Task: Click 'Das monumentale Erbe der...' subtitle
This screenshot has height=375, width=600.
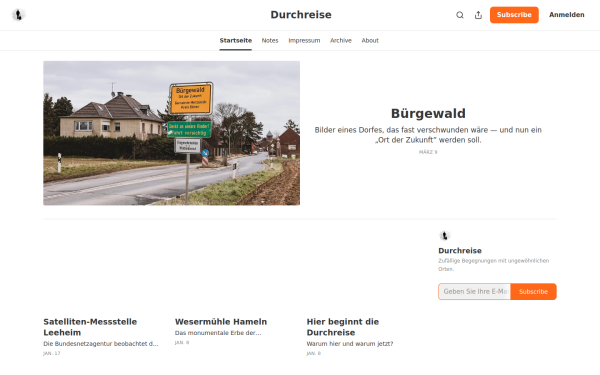Action: [x=218, y=333]
